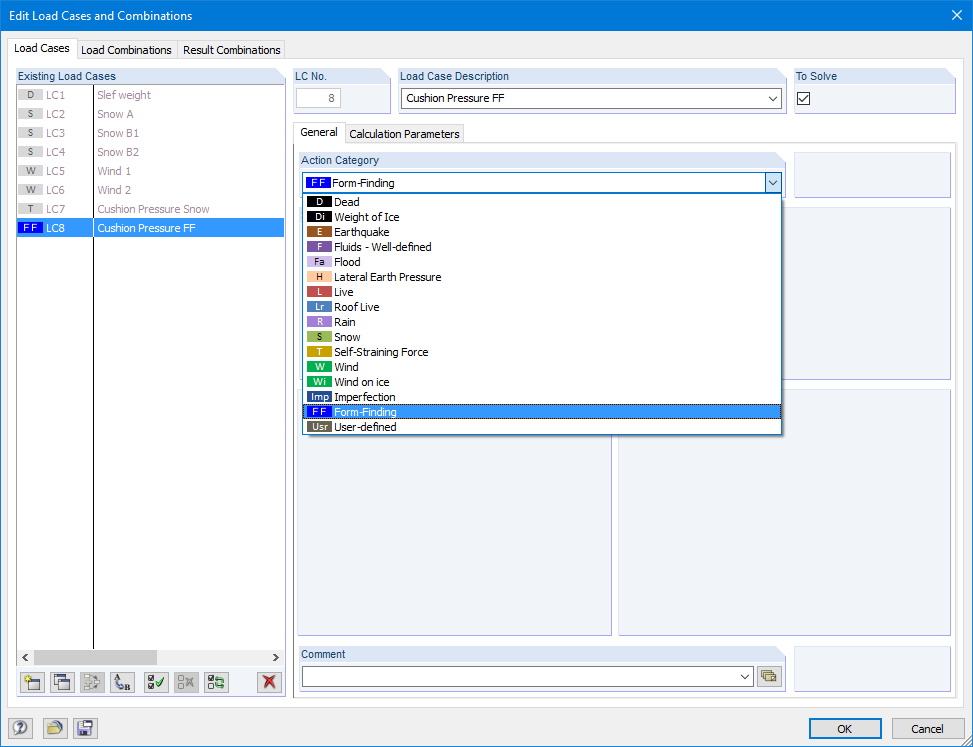Select the Snow A load case
Viewport: 973px width, 747px height.
click(151, 114)
